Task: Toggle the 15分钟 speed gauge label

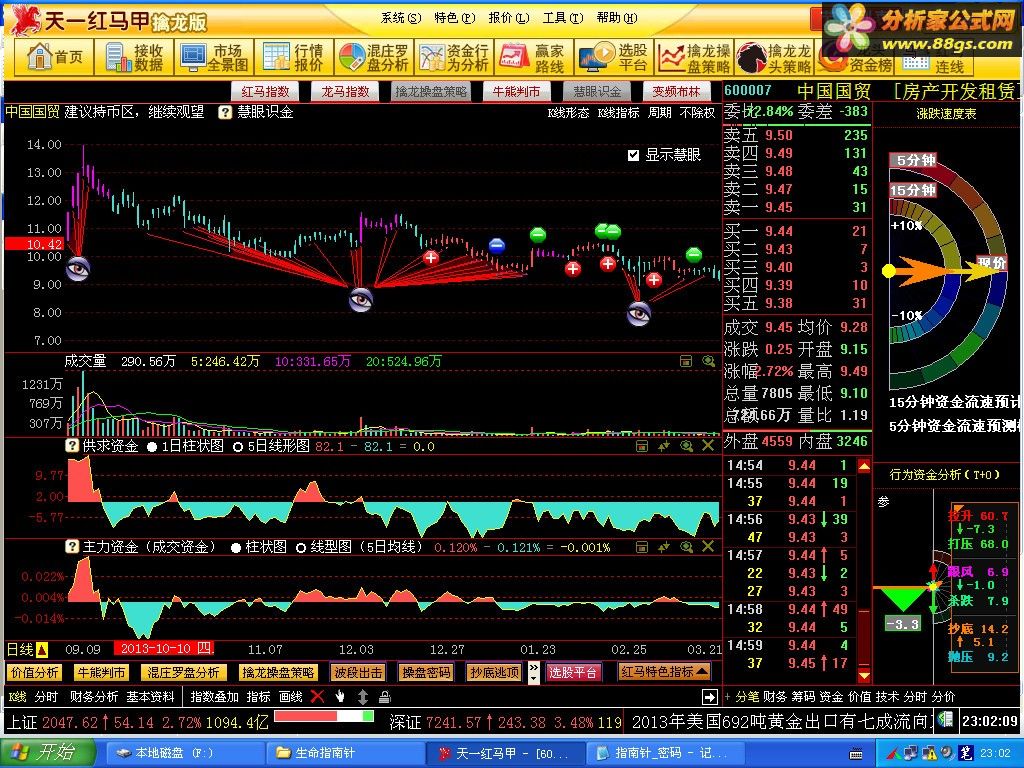Action: (x=914, y=190)
